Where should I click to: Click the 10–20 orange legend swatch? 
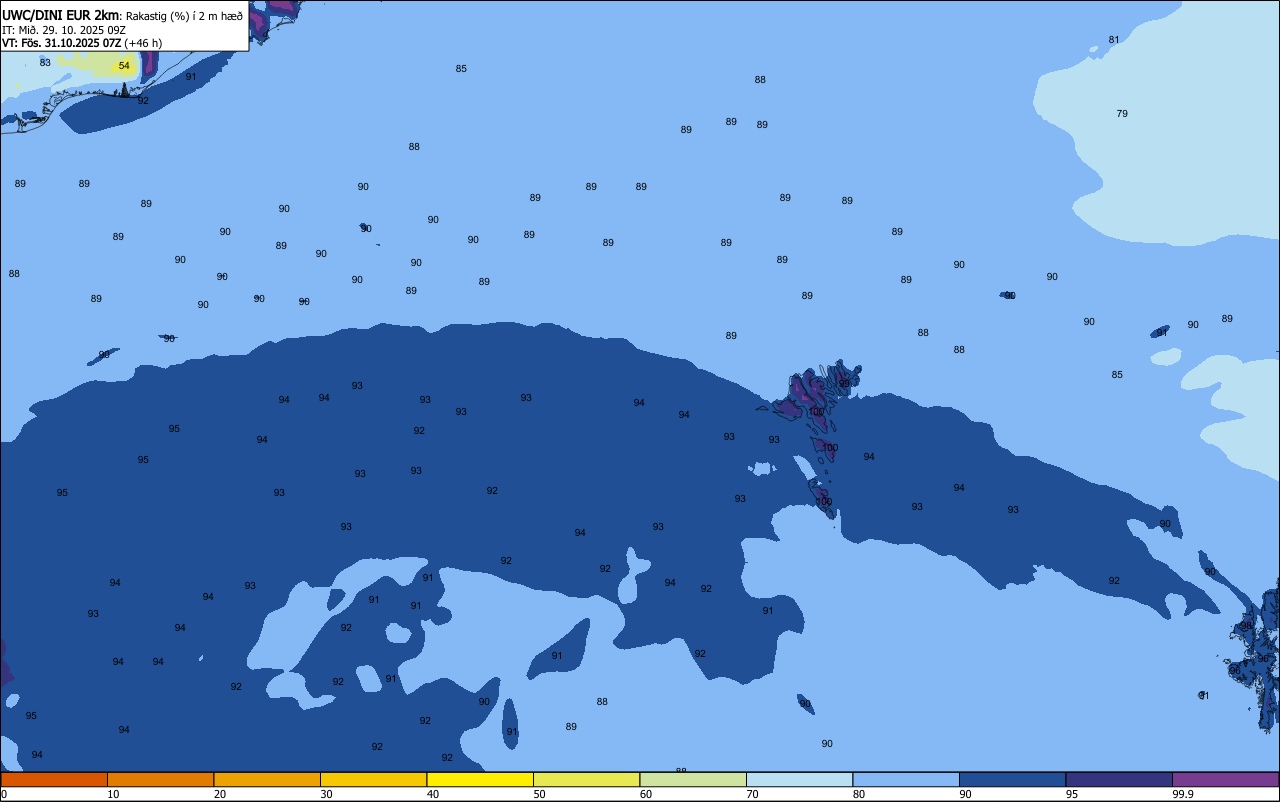click(160, 779)
